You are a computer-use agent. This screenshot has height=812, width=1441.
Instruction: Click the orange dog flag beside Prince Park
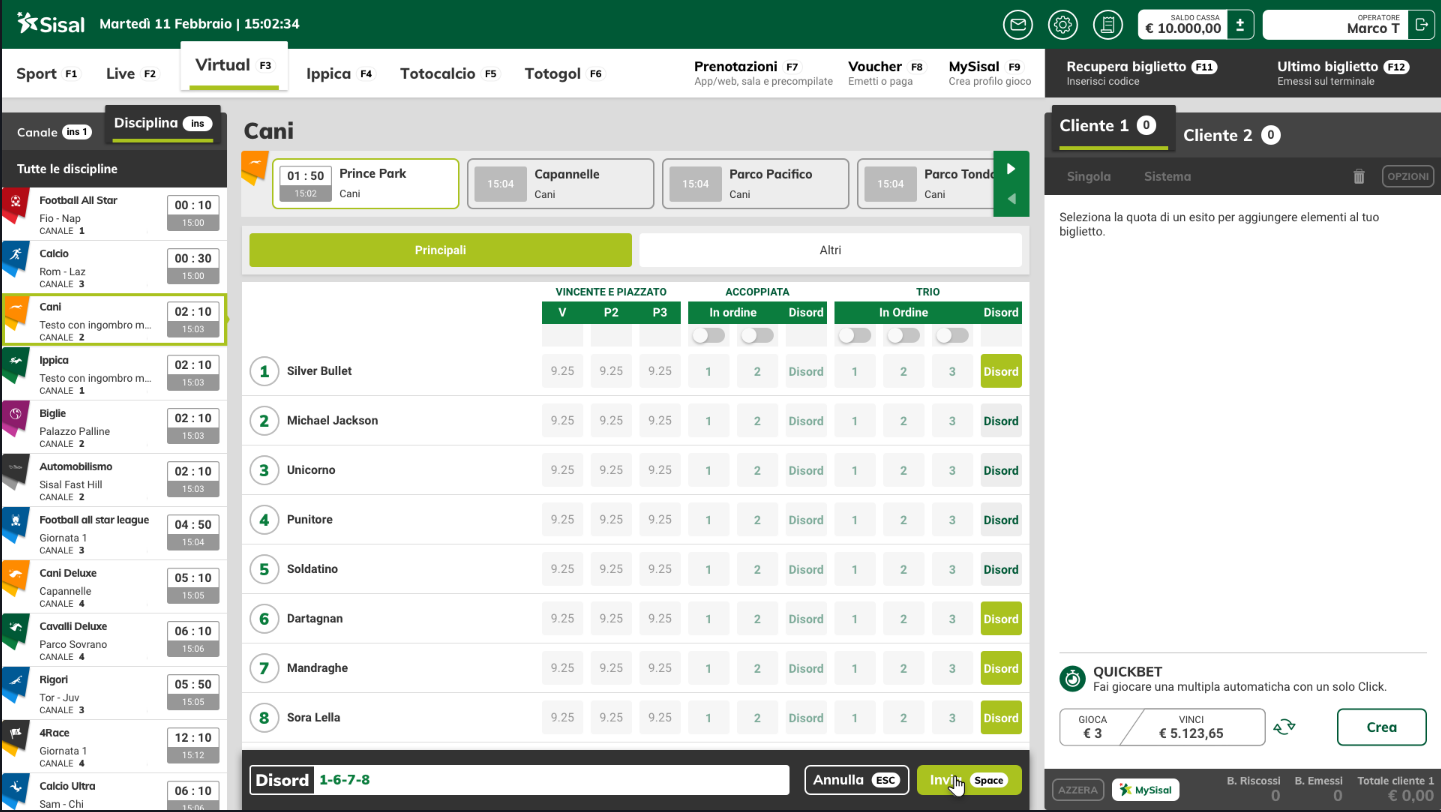click(x=255, y=169)
